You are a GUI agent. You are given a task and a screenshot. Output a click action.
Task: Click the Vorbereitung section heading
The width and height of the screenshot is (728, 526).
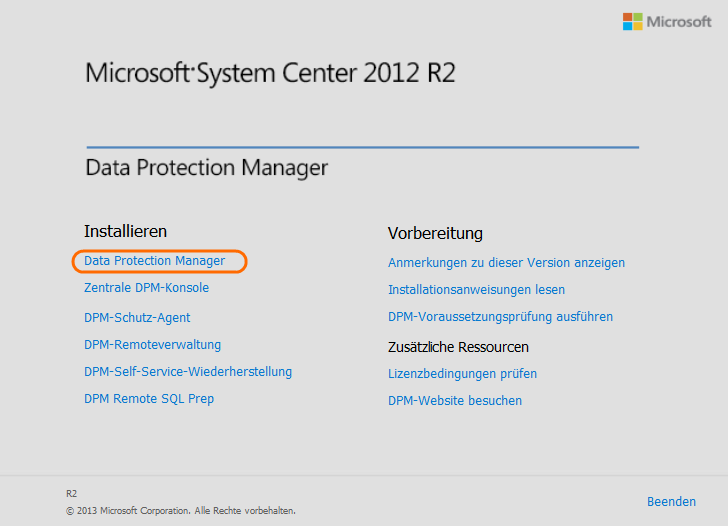tap(435, 233)
